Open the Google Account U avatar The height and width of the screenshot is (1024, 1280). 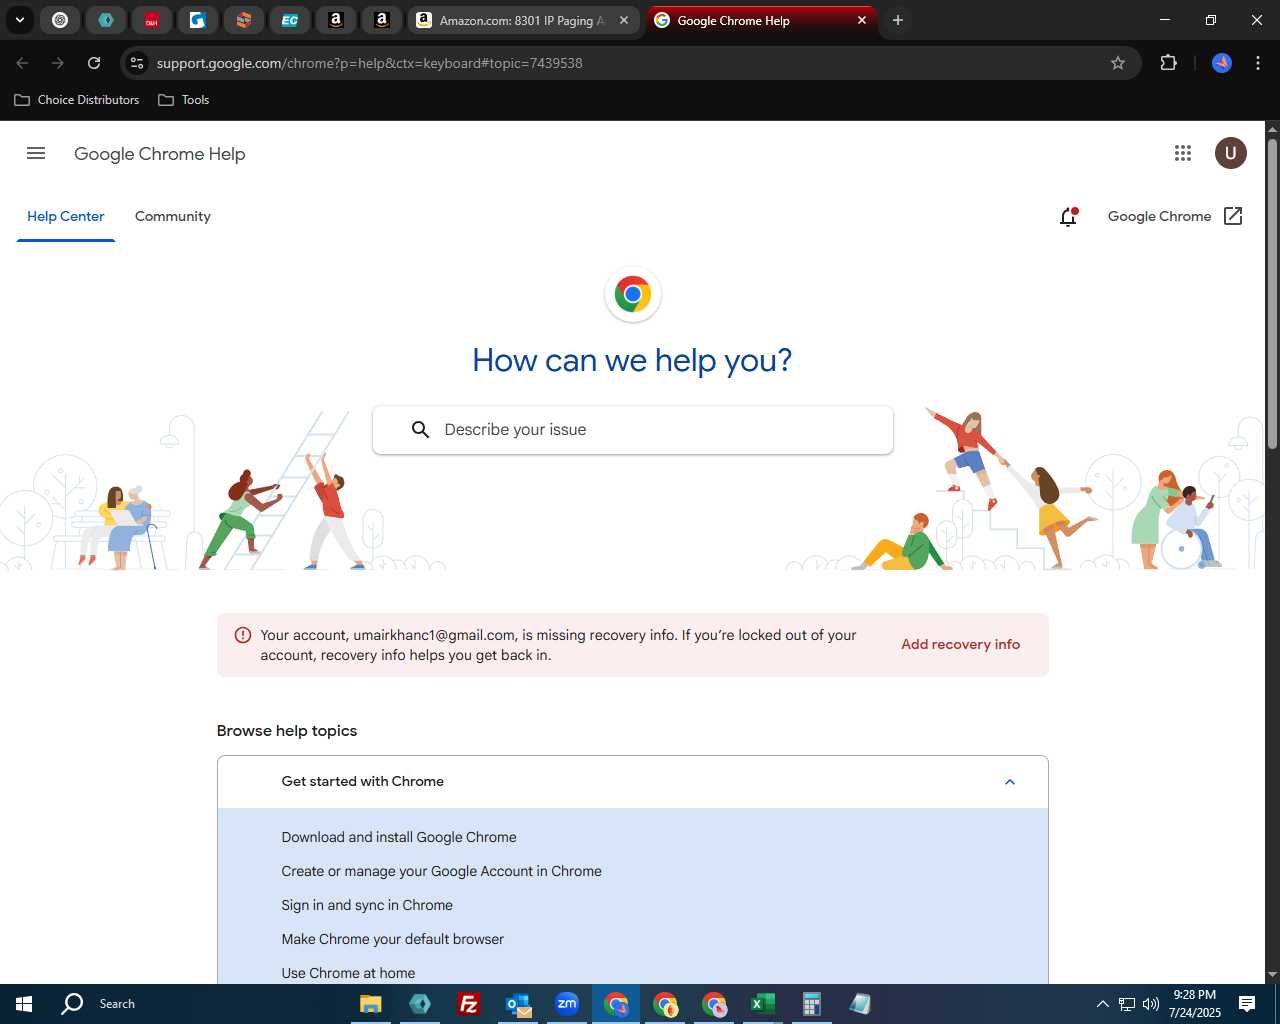1231,153
